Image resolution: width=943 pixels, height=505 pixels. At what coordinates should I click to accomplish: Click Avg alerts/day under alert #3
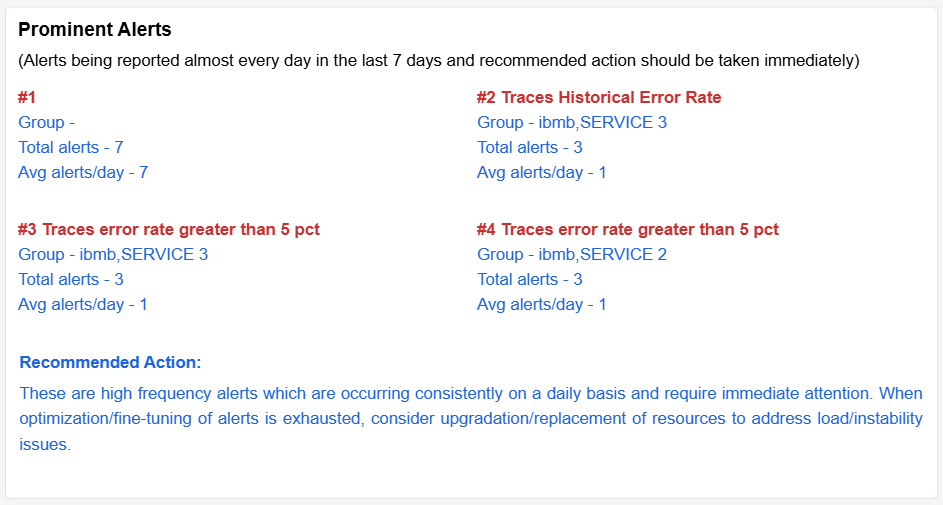pos(83,304)
